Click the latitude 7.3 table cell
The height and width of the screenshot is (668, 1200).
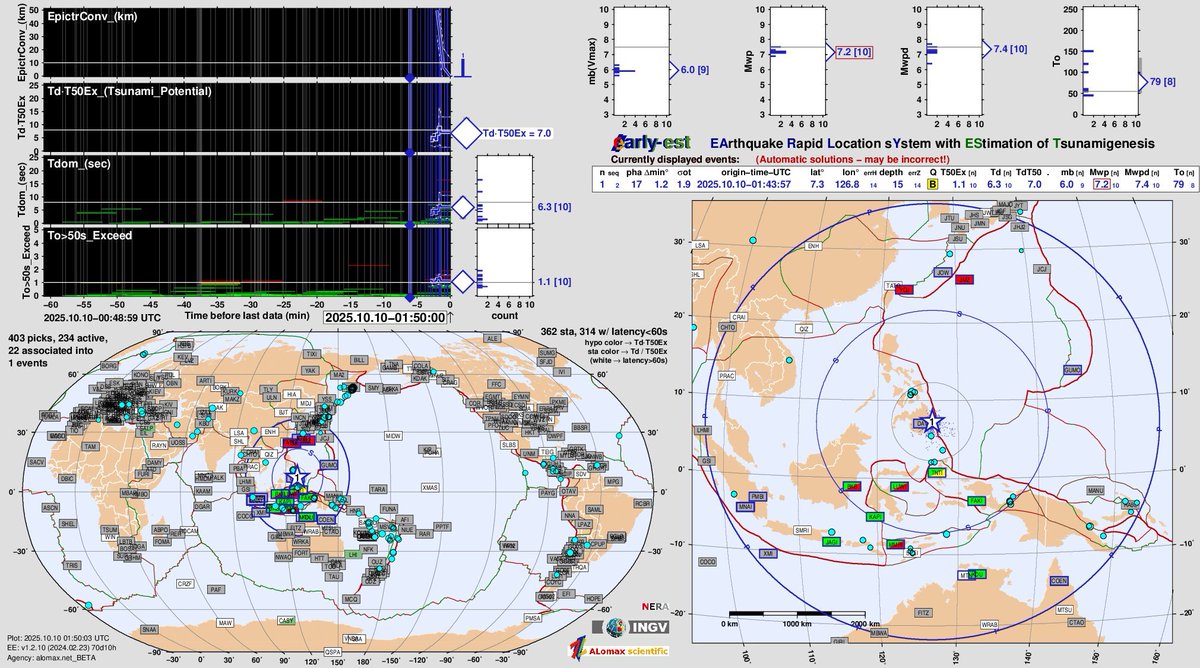[x=817, y=184]
